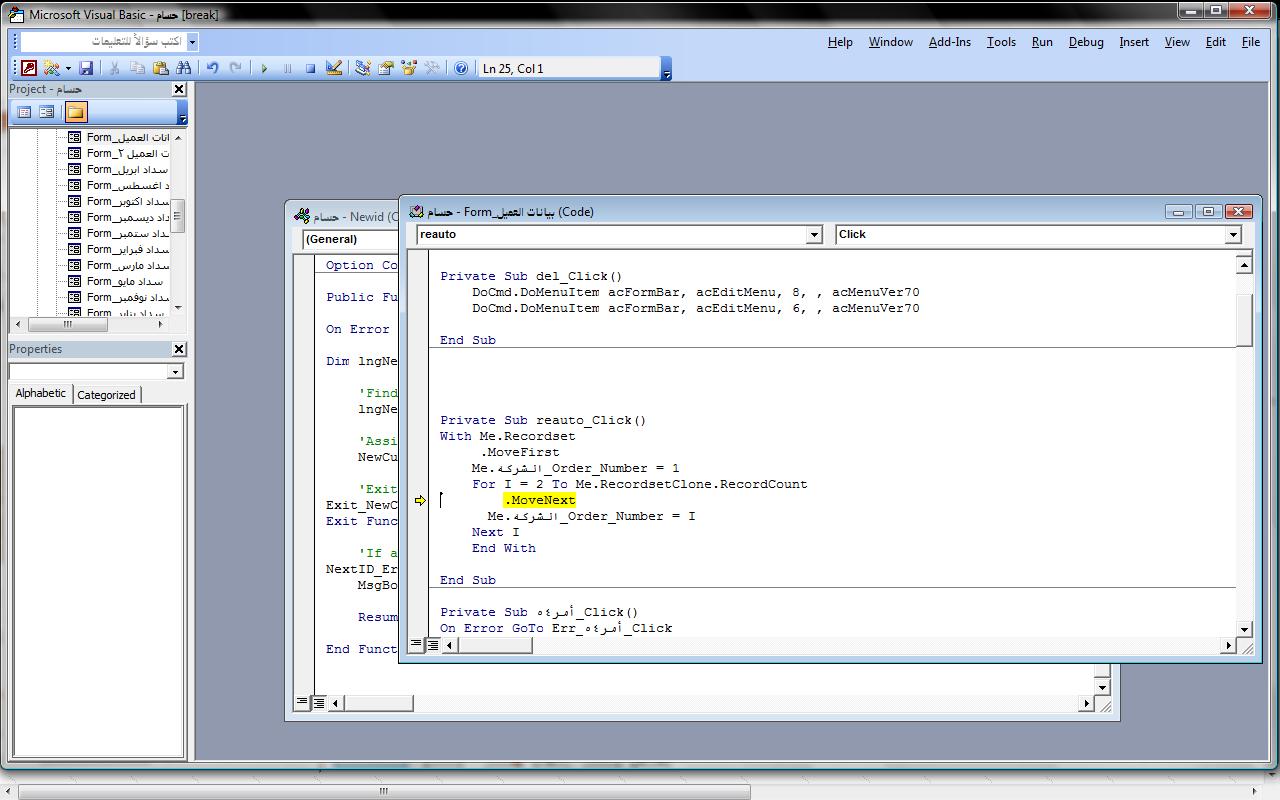Click the Project tree vertical scrollbar thumb

point(178,215)
